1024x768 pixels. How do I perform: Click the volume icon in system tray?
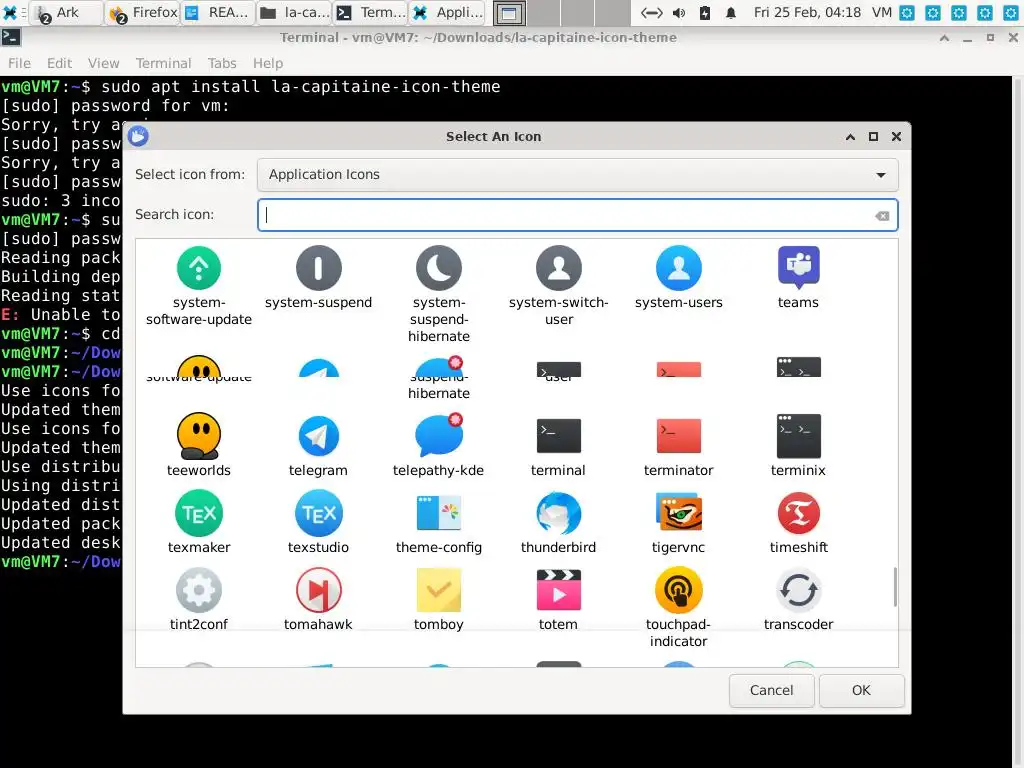pyautogui.click(x=679, y=12)
